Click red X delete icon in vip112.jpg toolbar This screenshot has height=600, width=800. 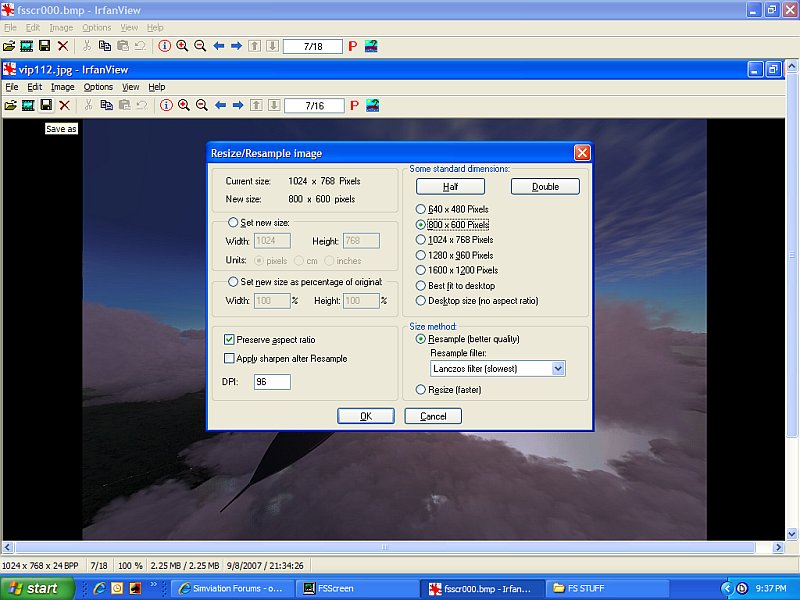[x=64, y=105]
